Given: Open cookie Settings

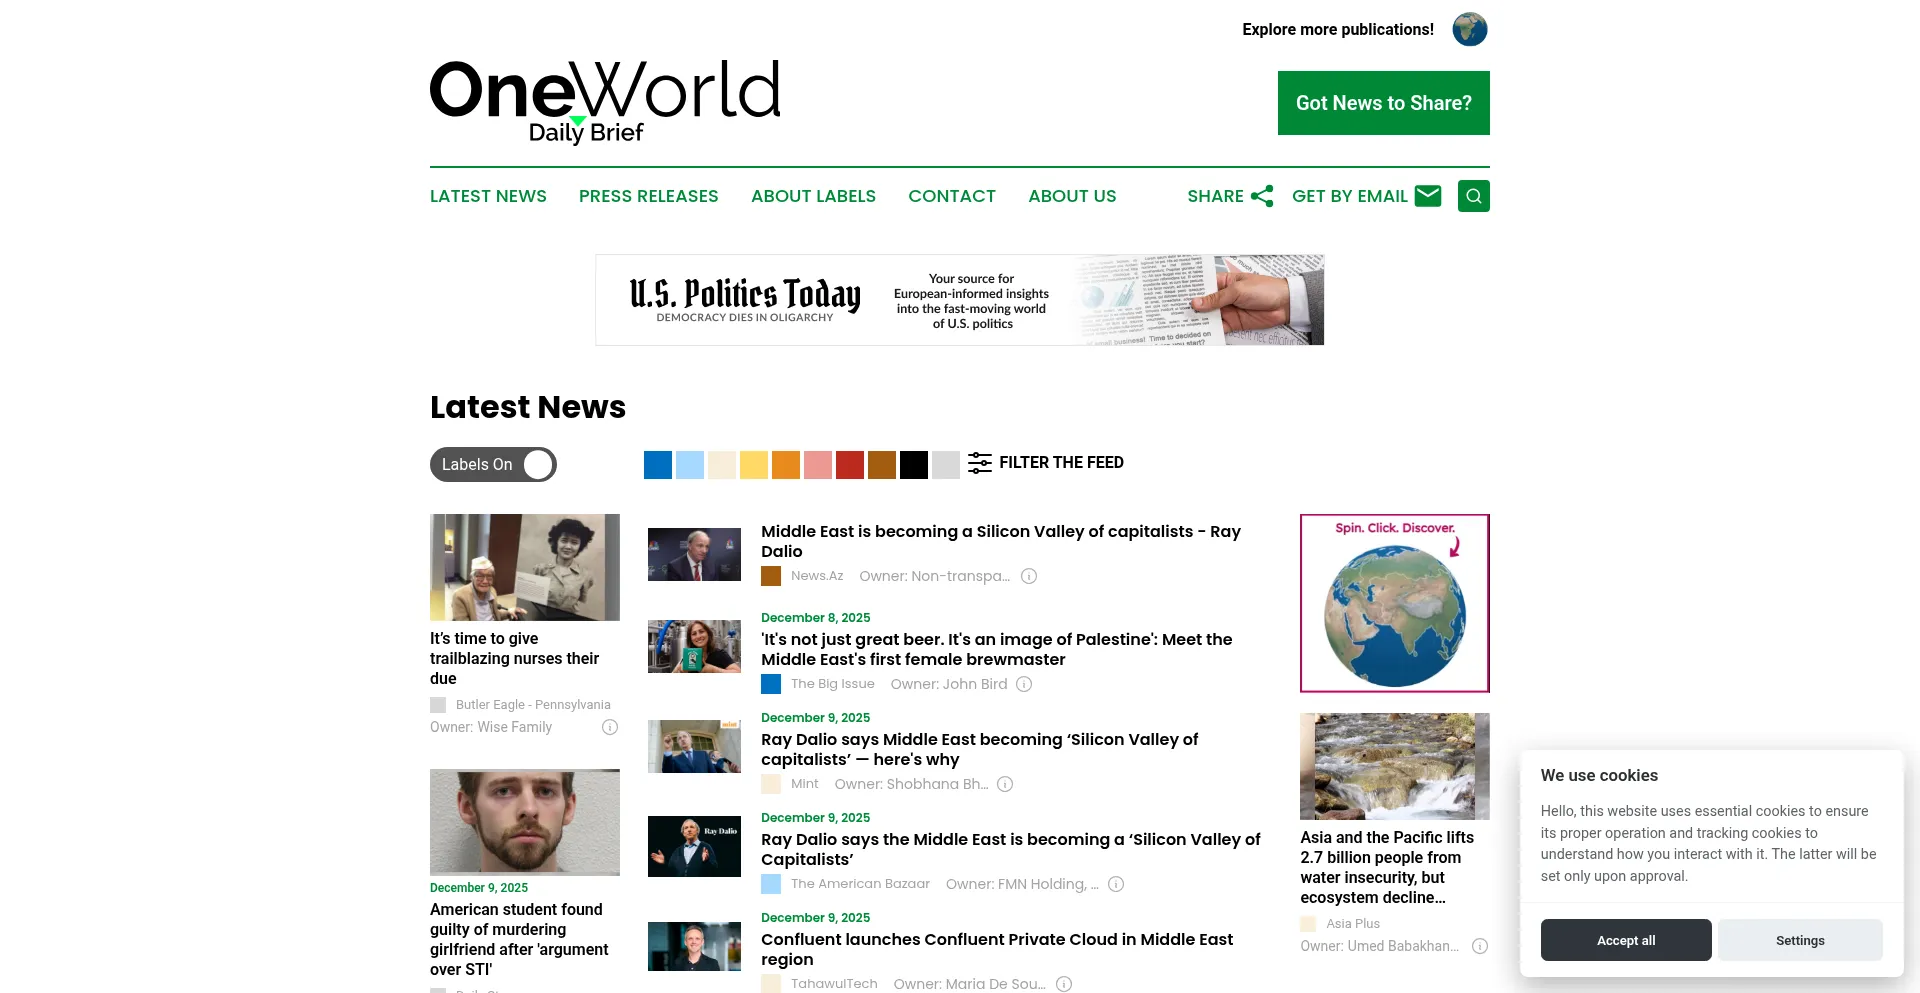Looking at the screenshot, I should [x=1800, y=940].
